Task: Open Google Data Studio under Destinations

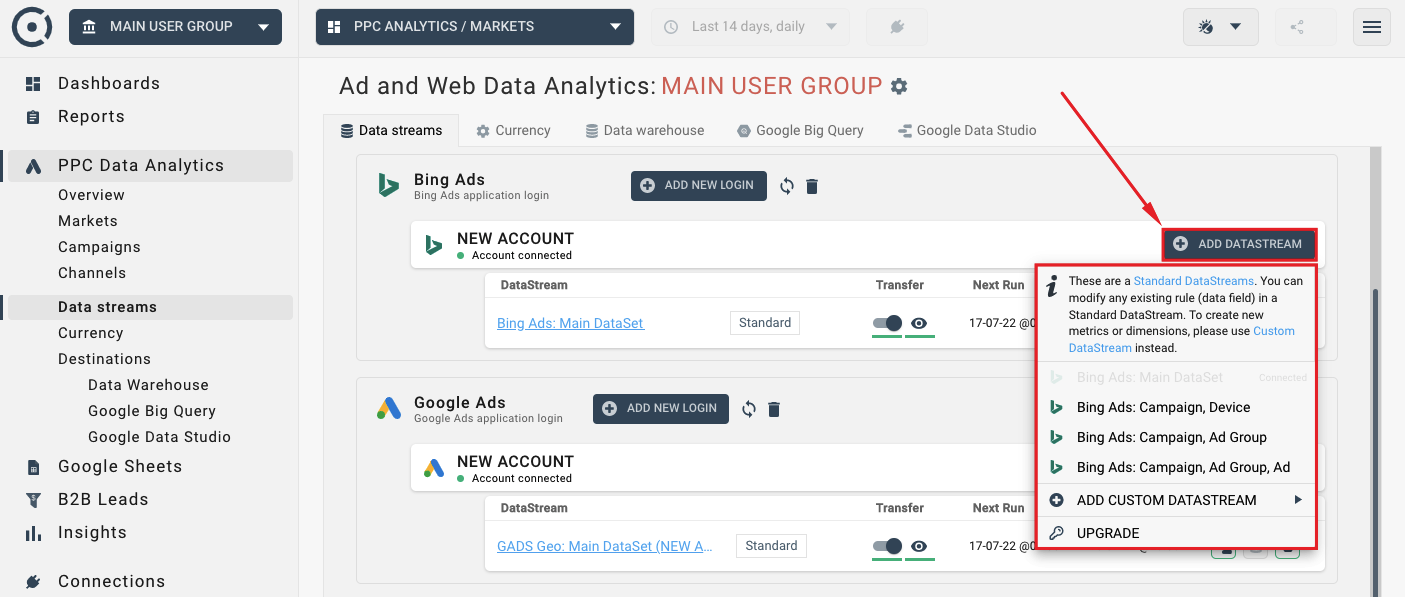Action: pos(159,437)
